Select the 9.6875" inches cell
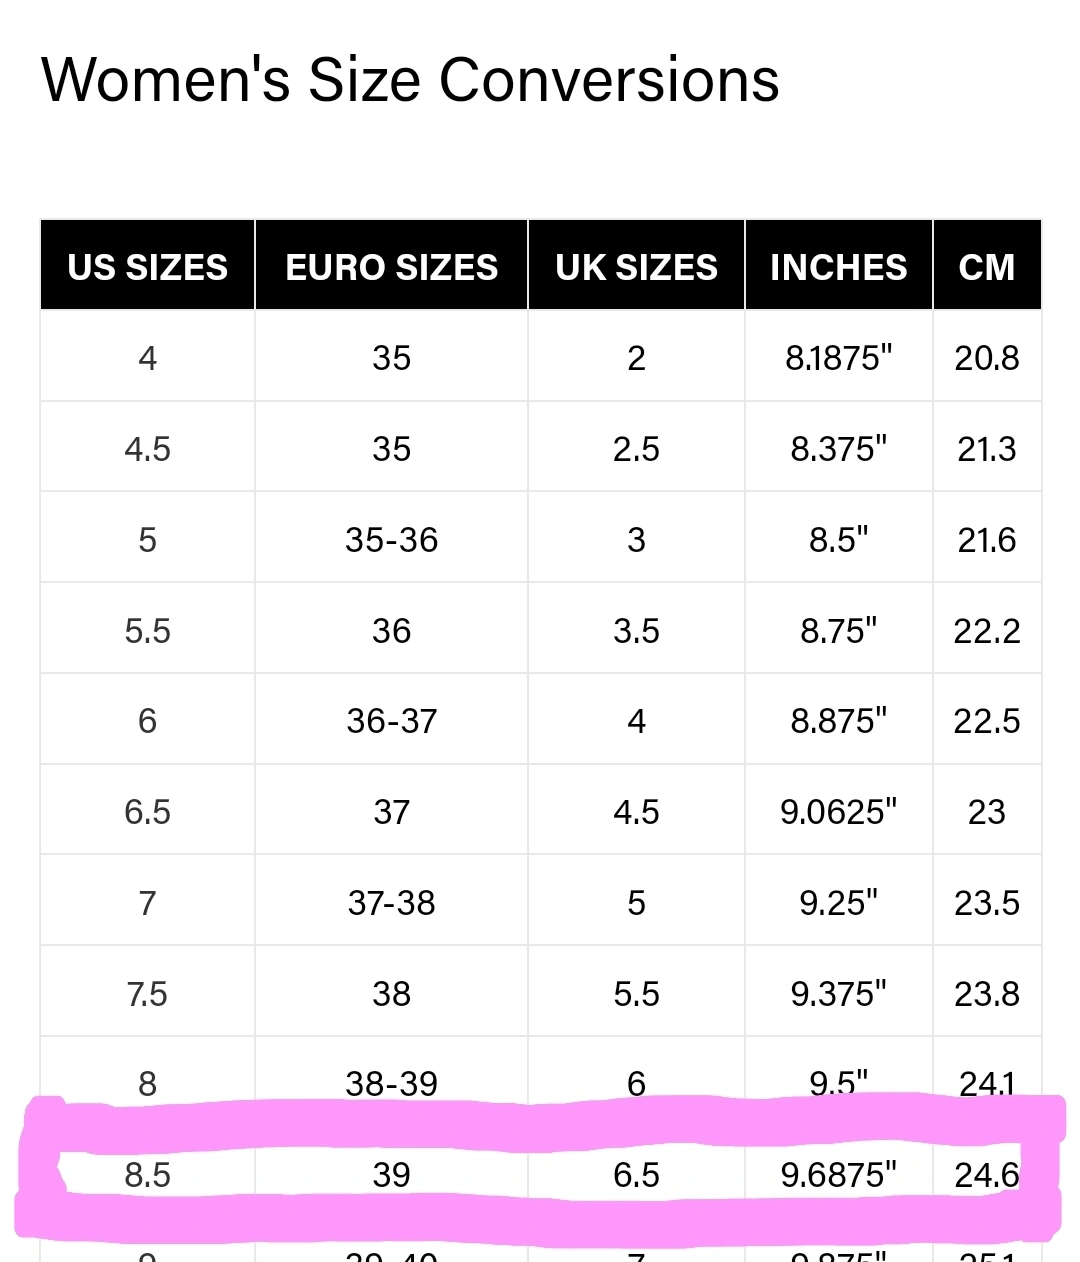Viewport: 1080px width, 1262px height. 839,1174
